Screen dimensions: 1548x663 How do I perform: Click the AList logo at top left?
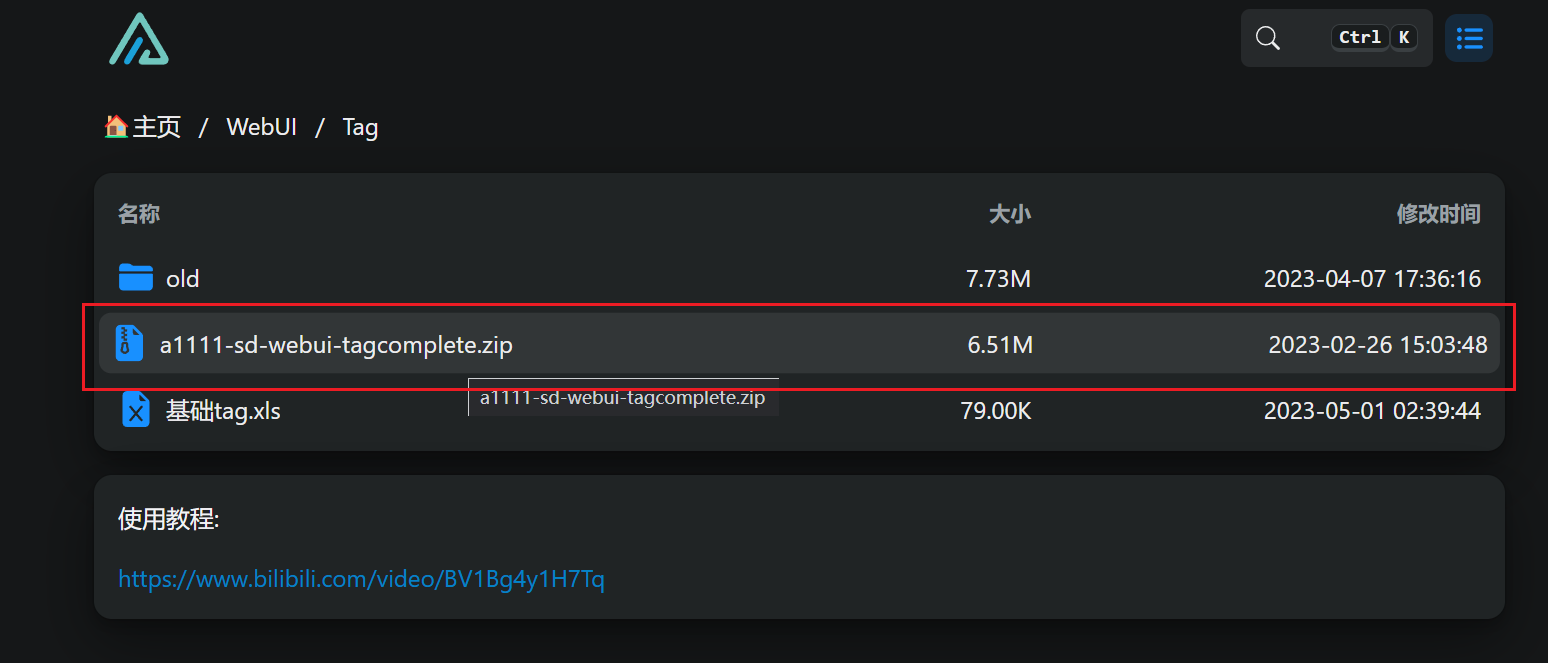tap(139, 39)
